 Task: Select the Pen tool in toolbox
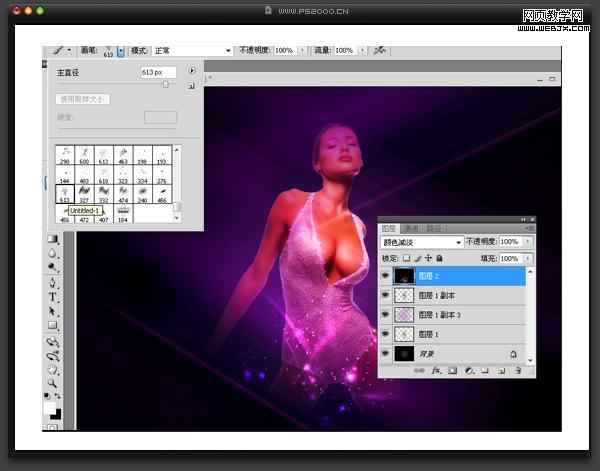click(52, 283)
